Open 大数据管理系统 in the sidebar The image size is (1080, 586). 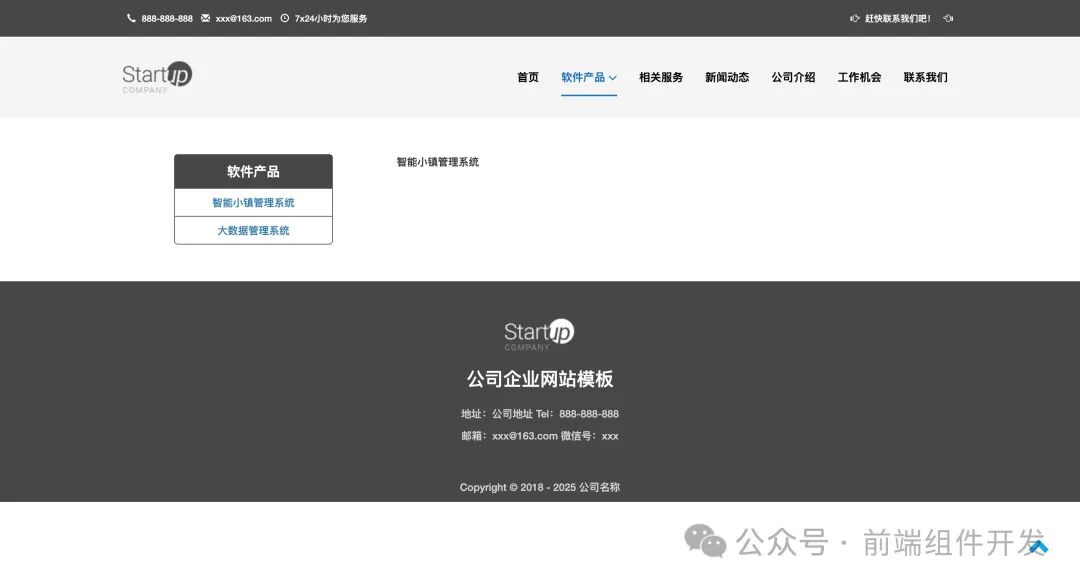click(x=253, y=230)
